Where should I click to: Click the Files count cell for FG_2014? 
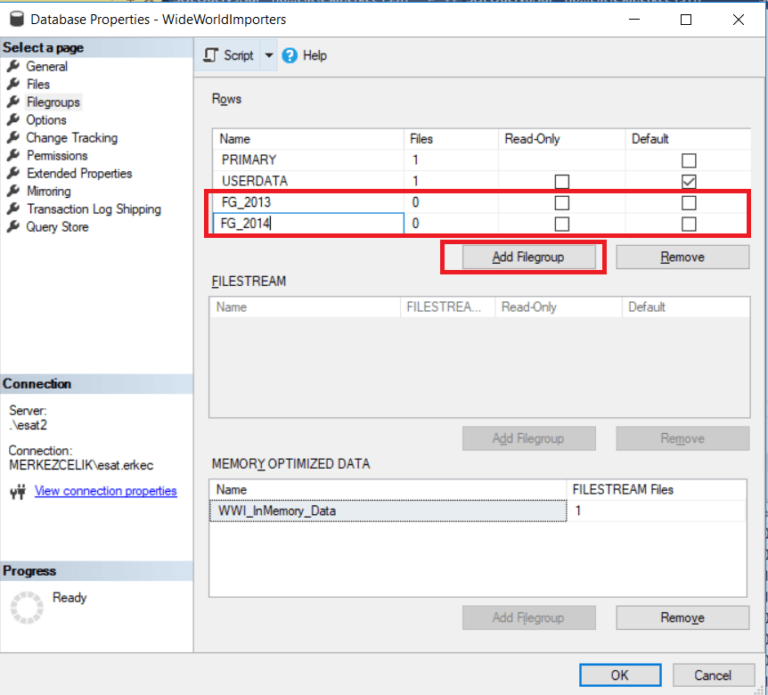coord(451,223)
